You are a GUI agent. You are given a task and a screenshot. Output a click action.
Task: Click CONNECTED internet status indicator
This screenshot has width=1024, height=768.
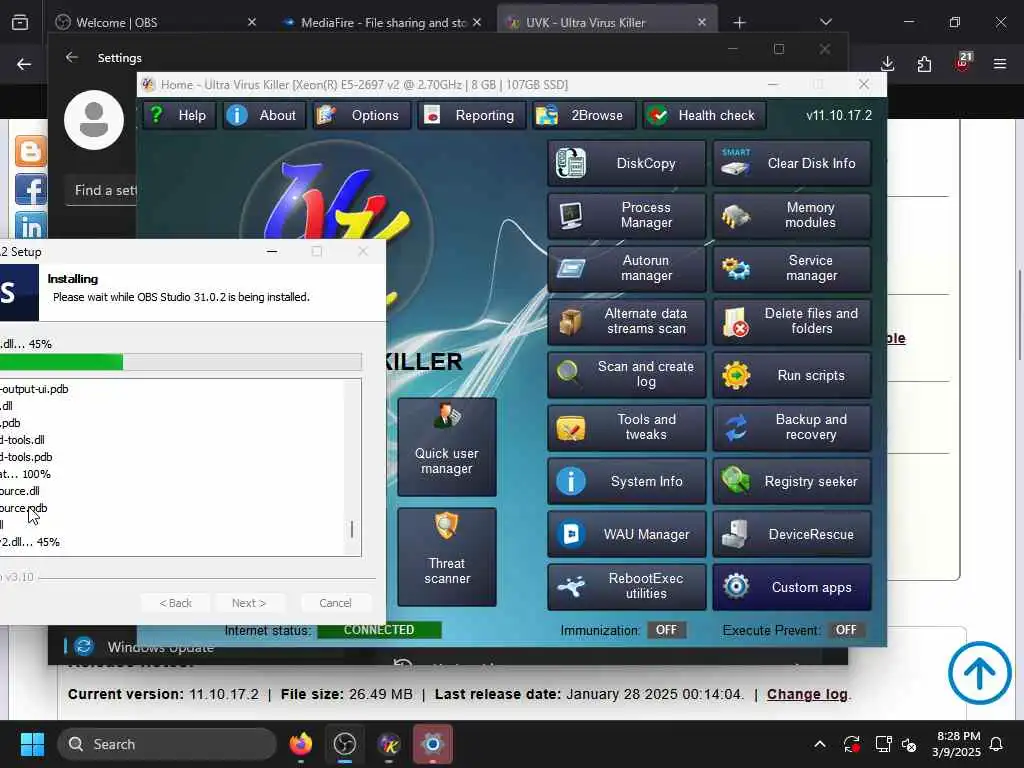point(379,630)
